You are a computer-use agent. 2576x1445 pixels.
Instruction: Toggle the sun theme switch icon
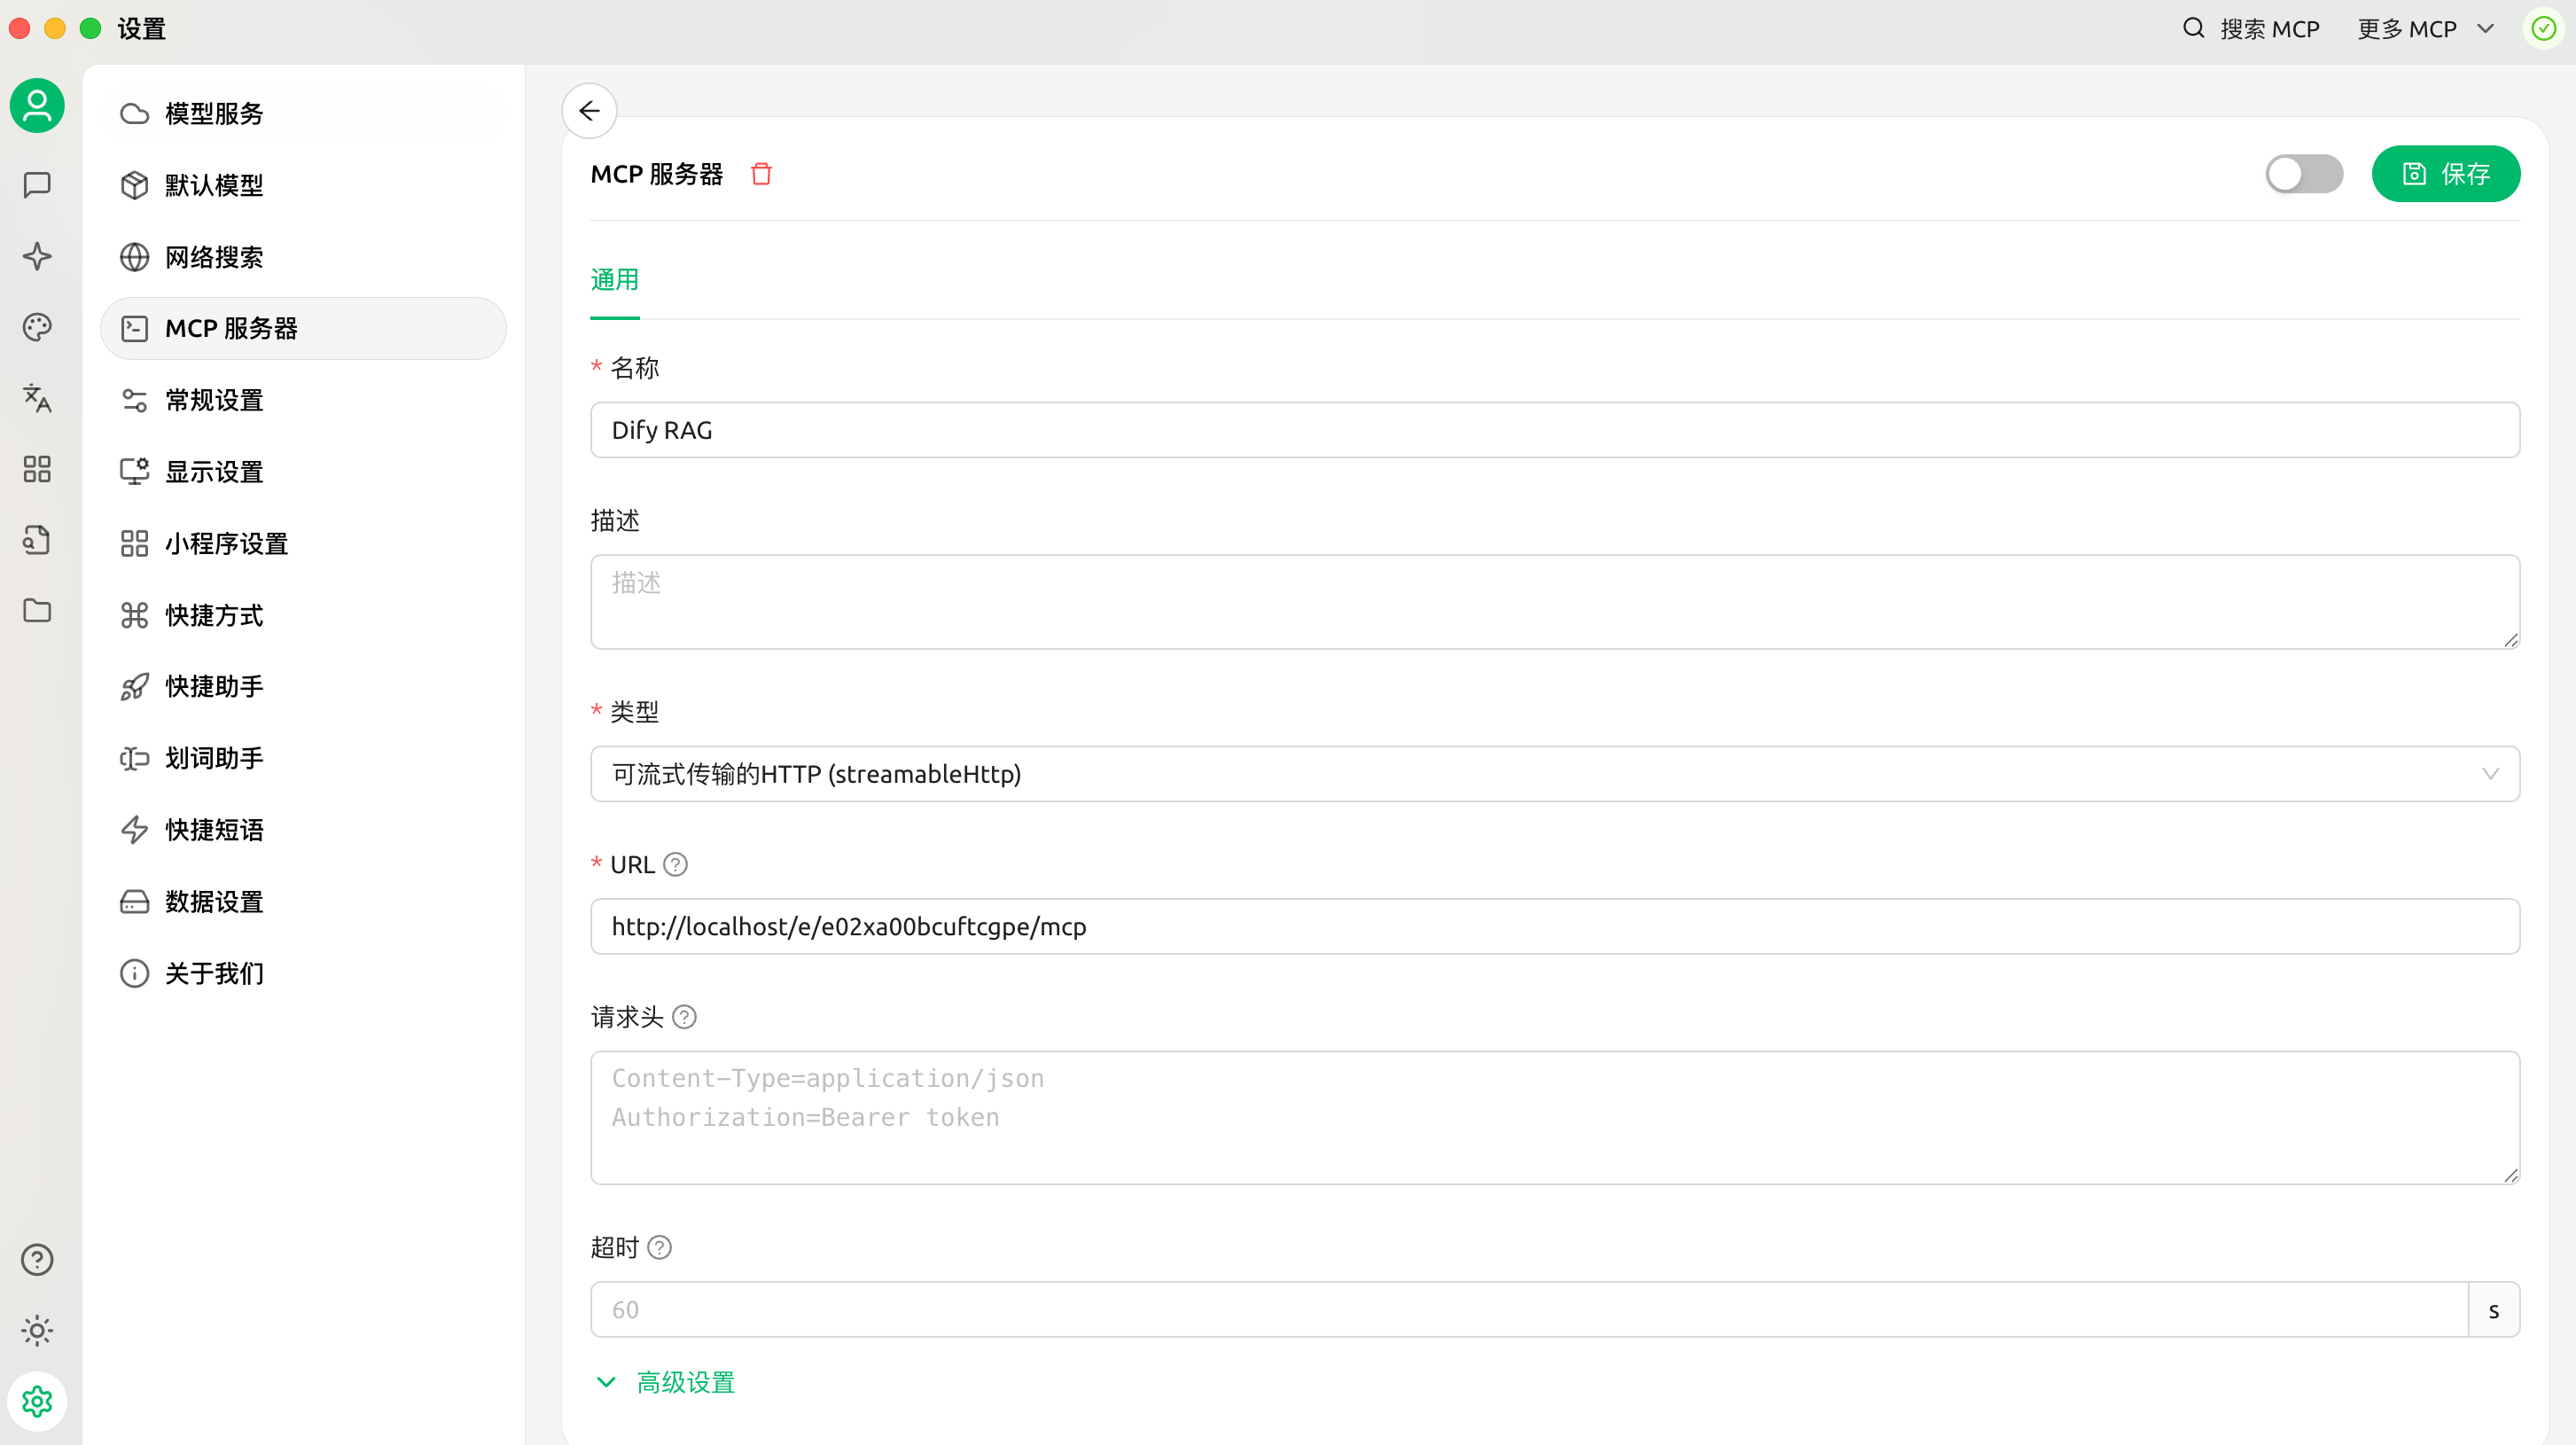(x=37, y=1330)
